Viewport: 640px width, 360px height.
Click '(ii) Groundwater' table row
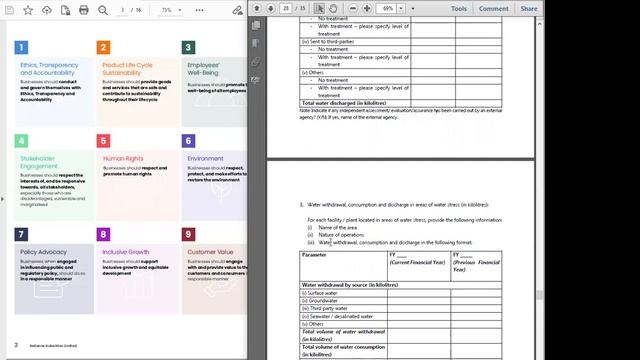click(x=400, y=301)
